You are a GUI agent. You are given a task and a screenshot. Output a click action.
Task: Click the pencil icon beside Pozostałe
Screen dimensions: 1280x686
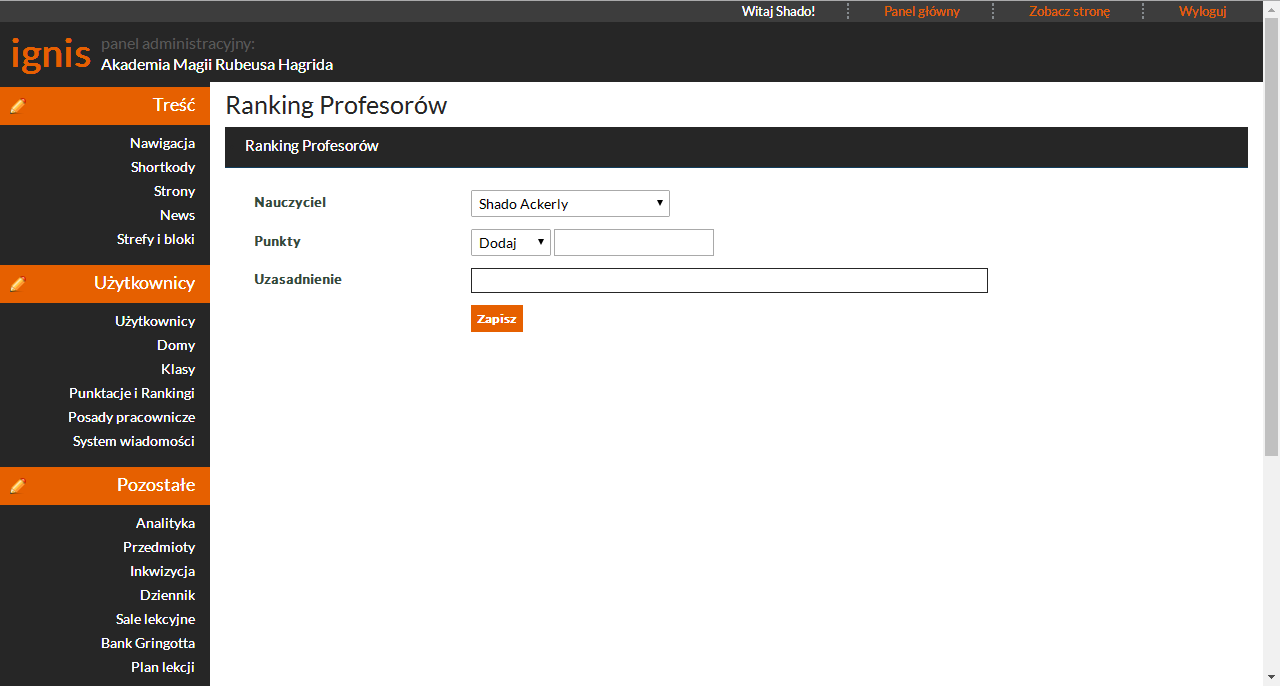17,486
